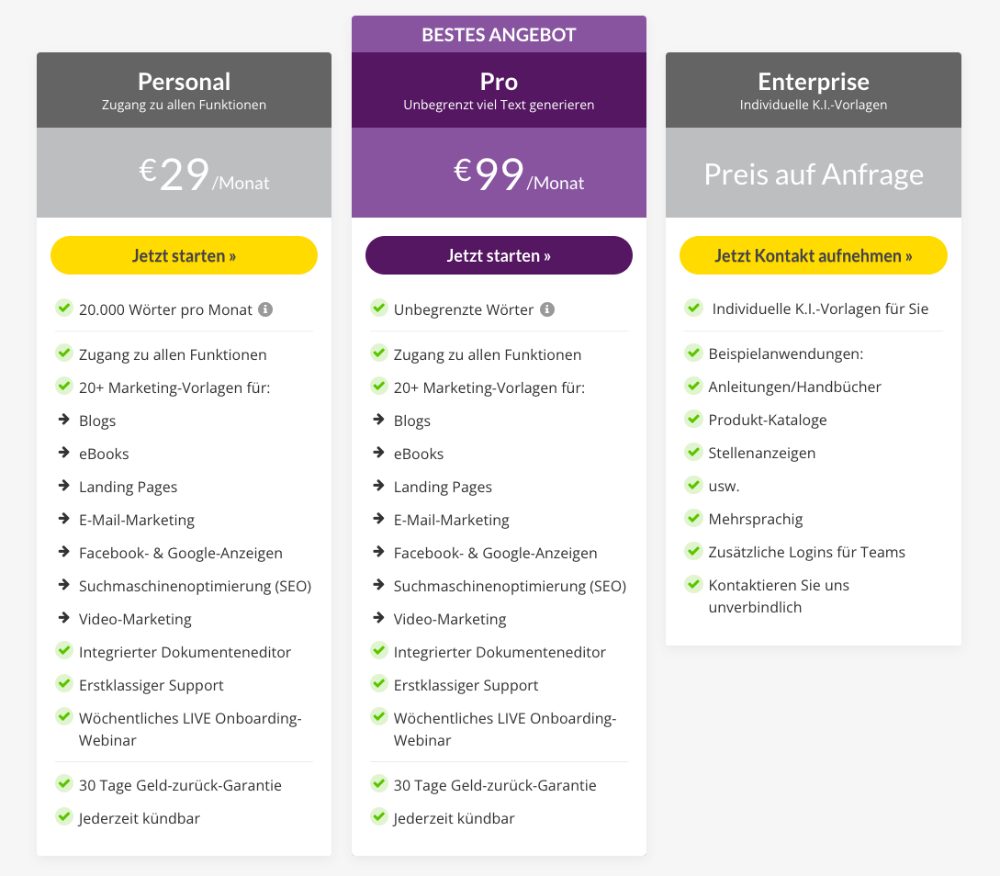This screenshot has width=1000, height=876.
Task: Start the Pro plan with purple Jetzt starten
Action: click(x=499, y=256)
